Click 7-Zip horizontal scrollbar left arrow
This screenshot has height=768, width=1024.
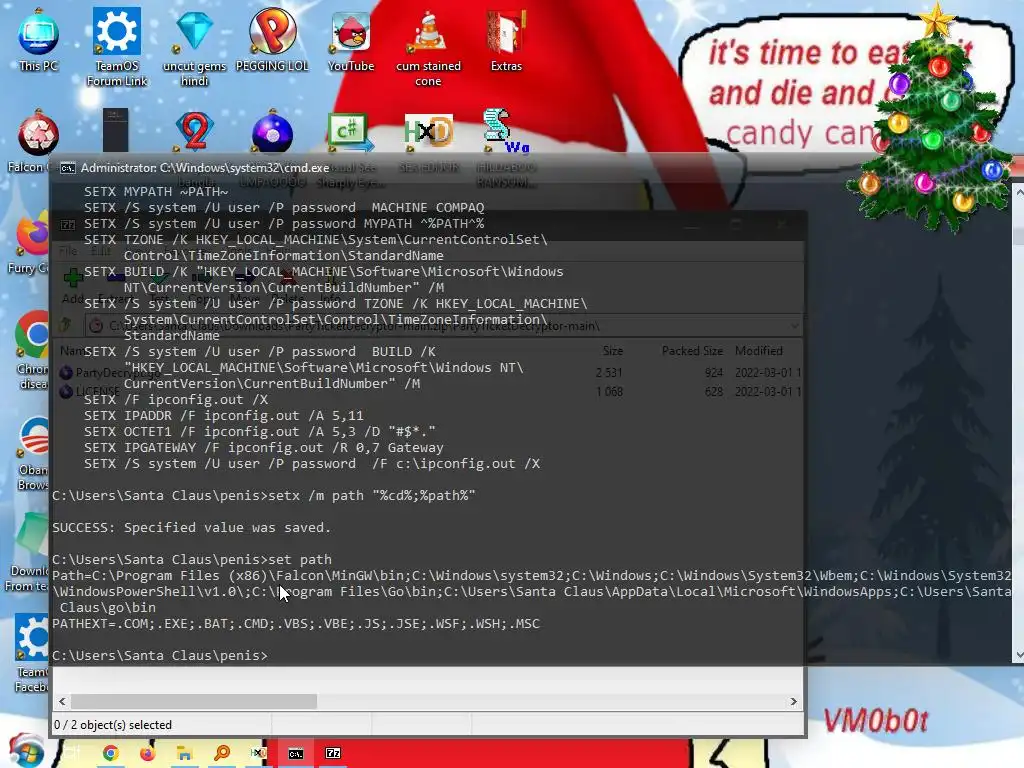click(62, 701)
